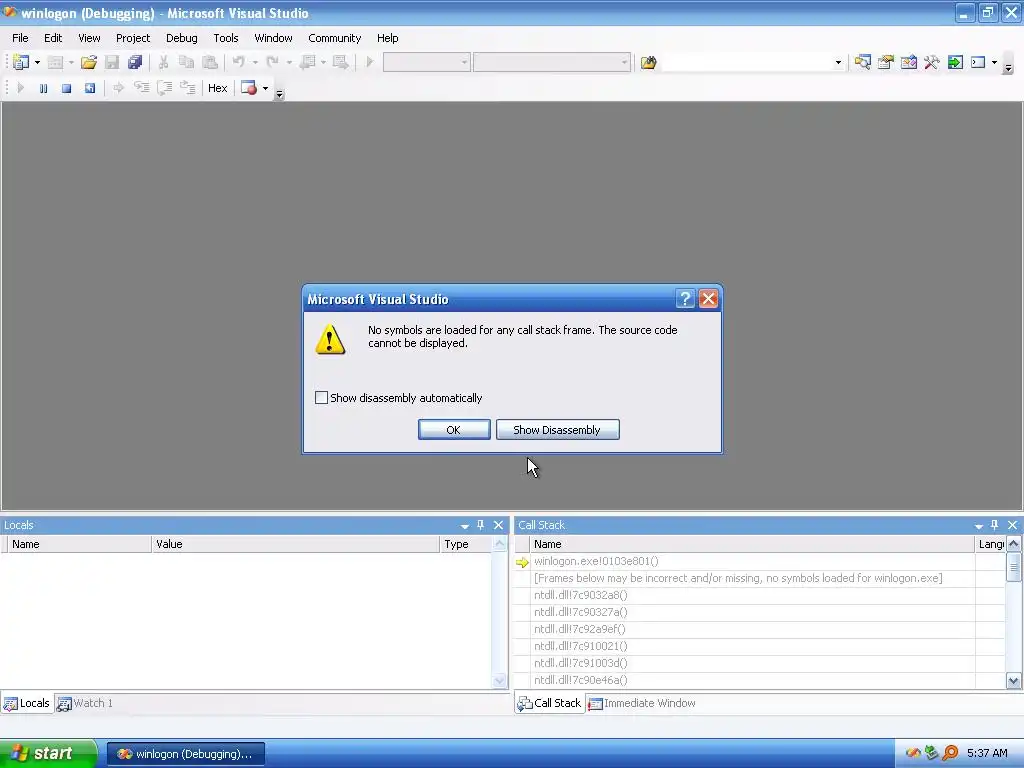
Task: Open the Debug menu
Action: coord(182,38)
